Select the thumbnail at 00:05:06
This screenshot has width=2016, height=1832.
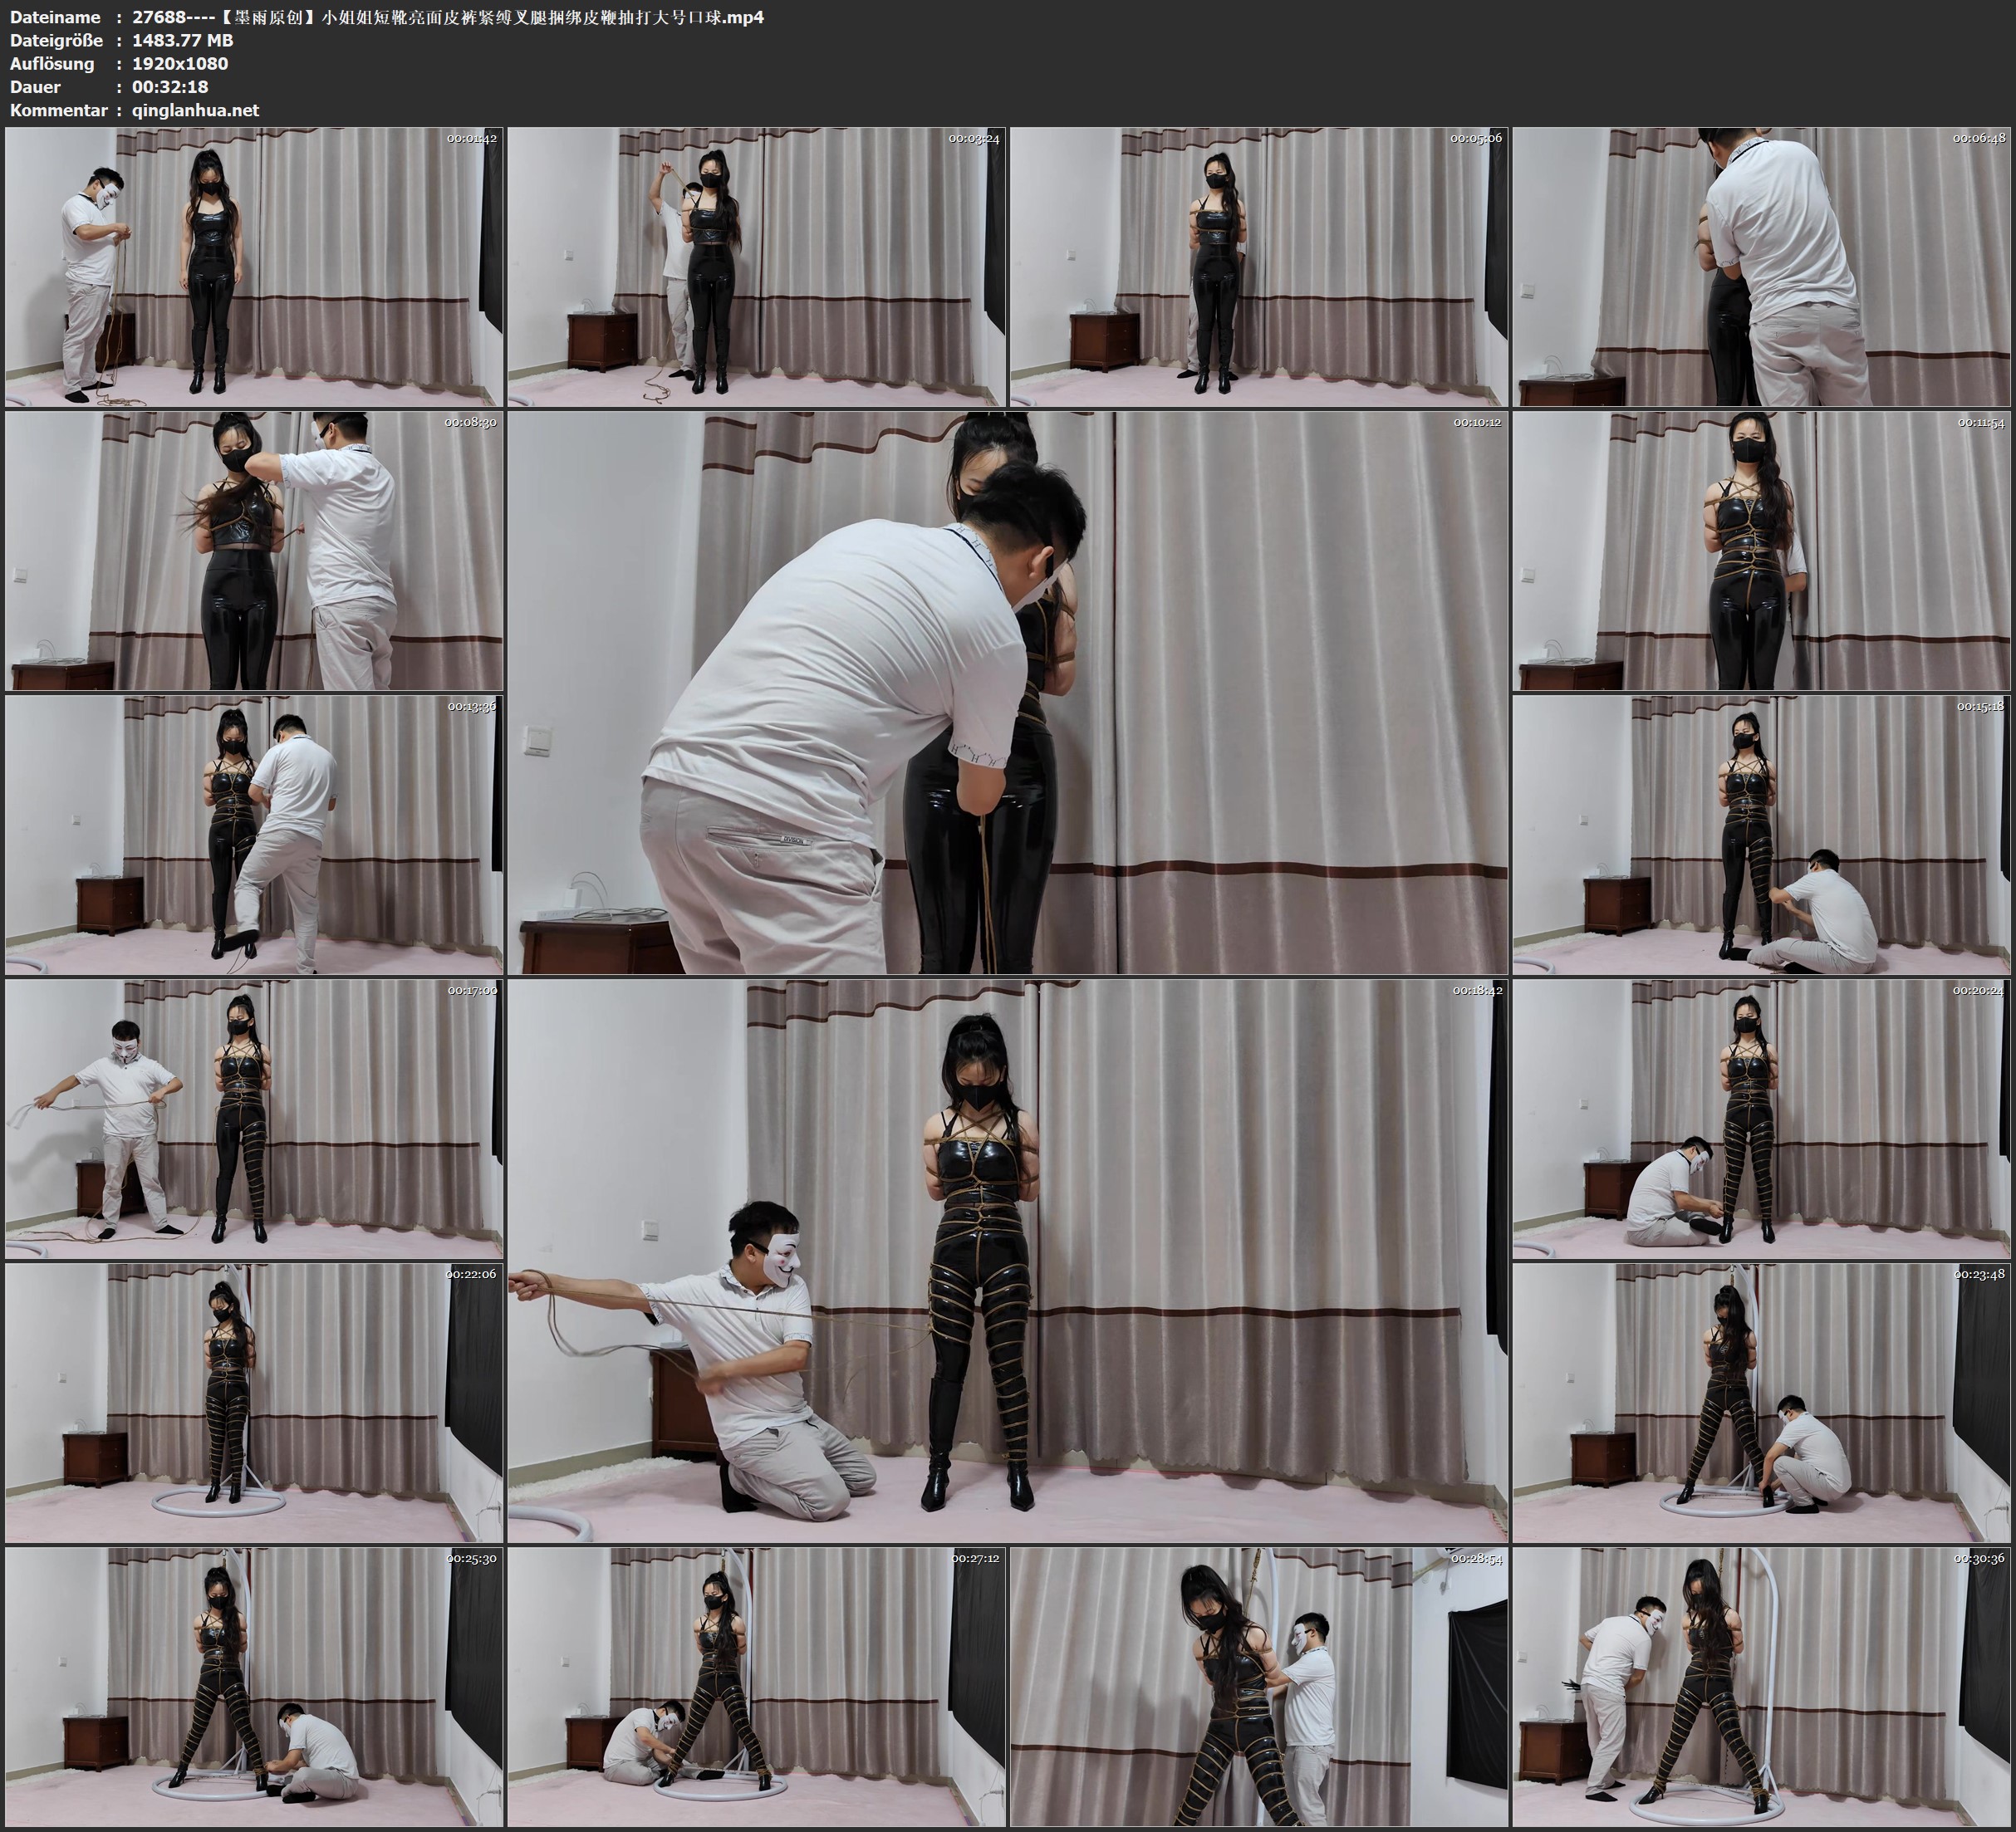[1259, 267]
